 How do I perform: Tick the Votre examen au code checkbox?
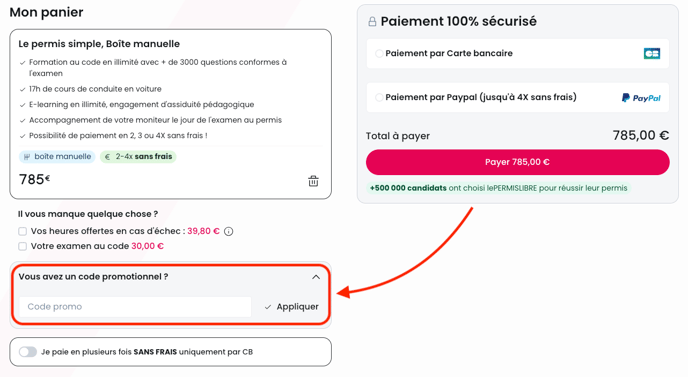22,246
